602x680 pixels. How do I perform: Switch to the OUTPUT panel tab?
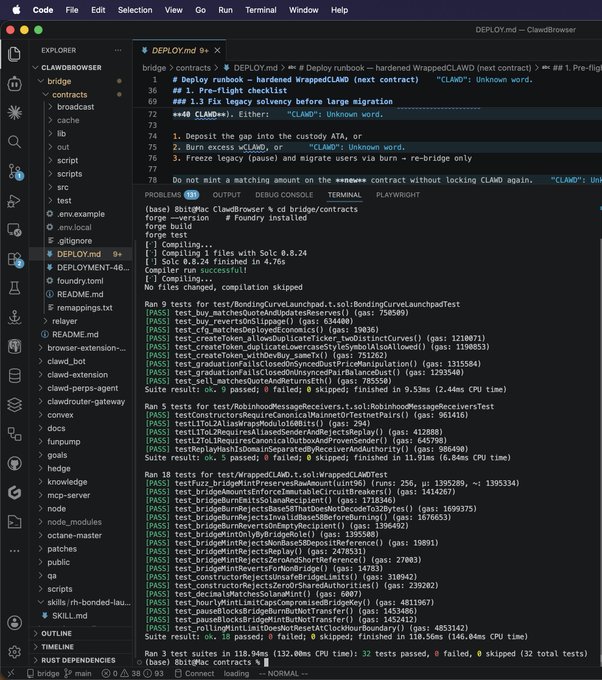pyautogui.click(x=226, y=195)
